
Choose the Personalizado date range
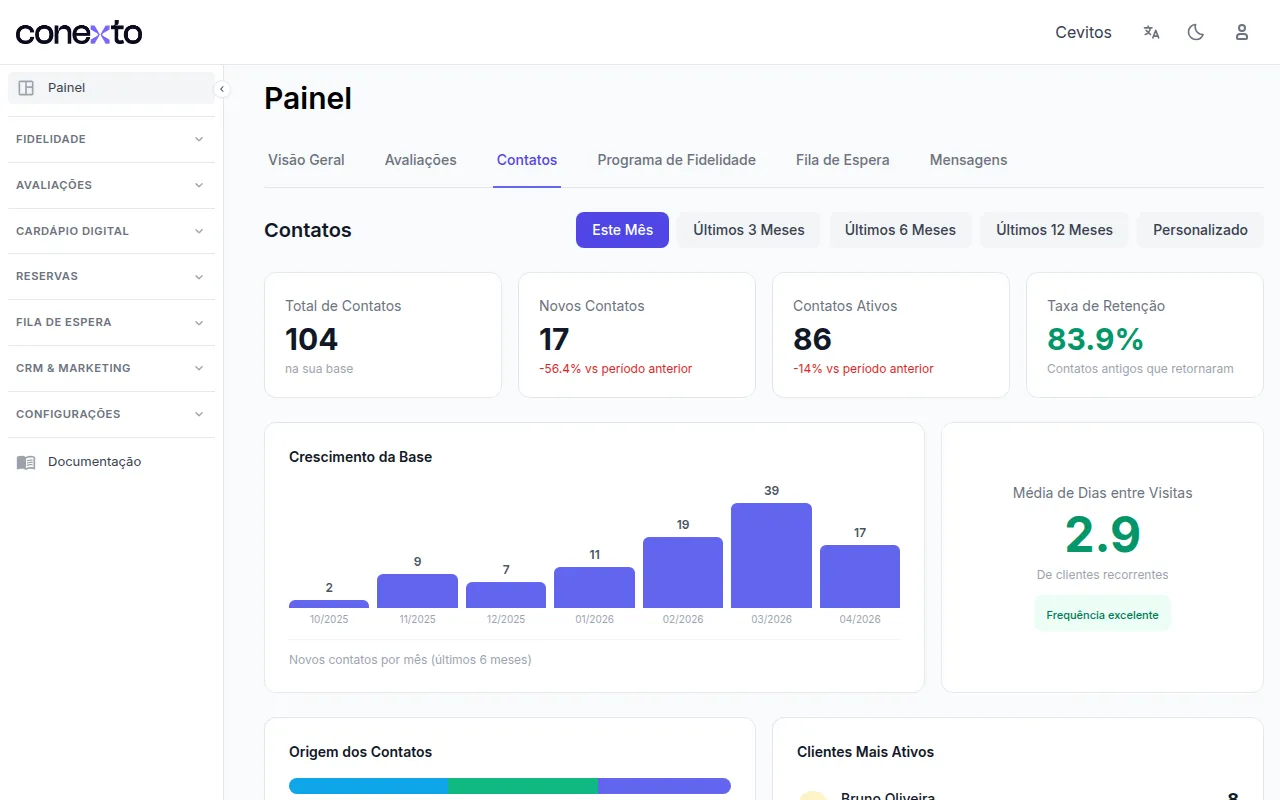pyautogui.click(x=1200, y=230)
